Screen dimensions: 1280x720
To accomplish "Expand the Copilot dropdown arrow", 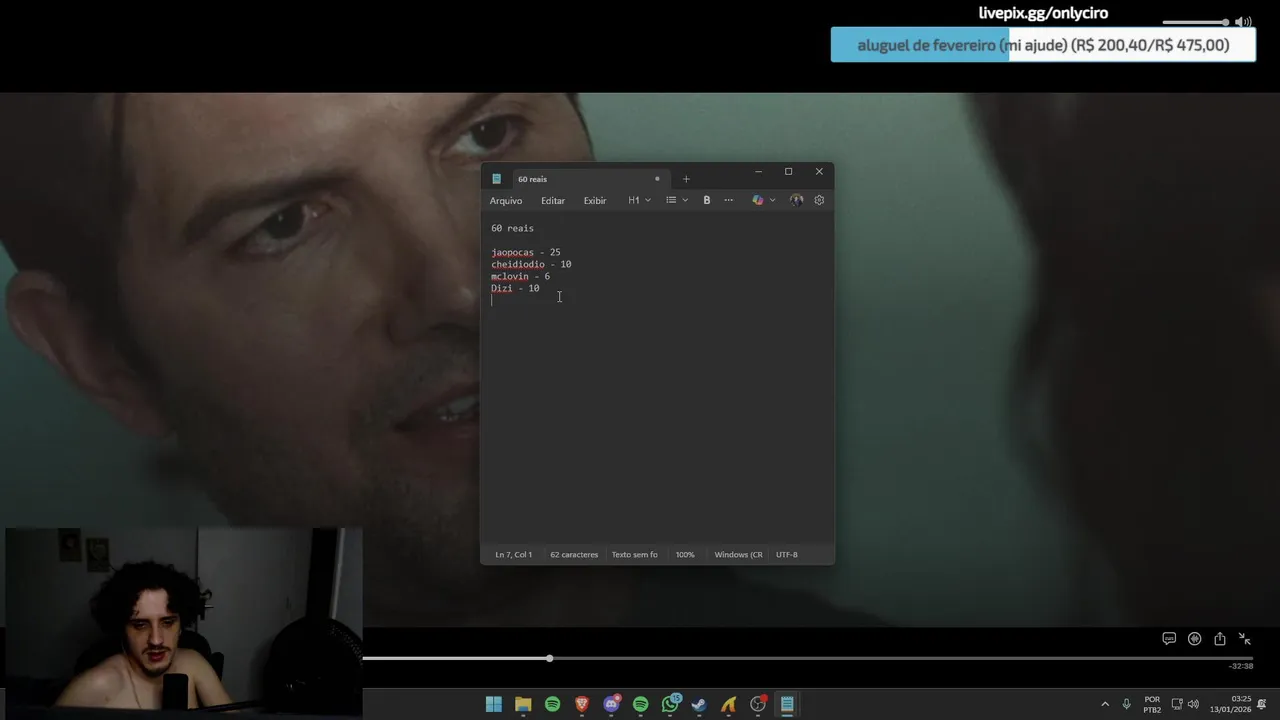I will click(772, 200).
